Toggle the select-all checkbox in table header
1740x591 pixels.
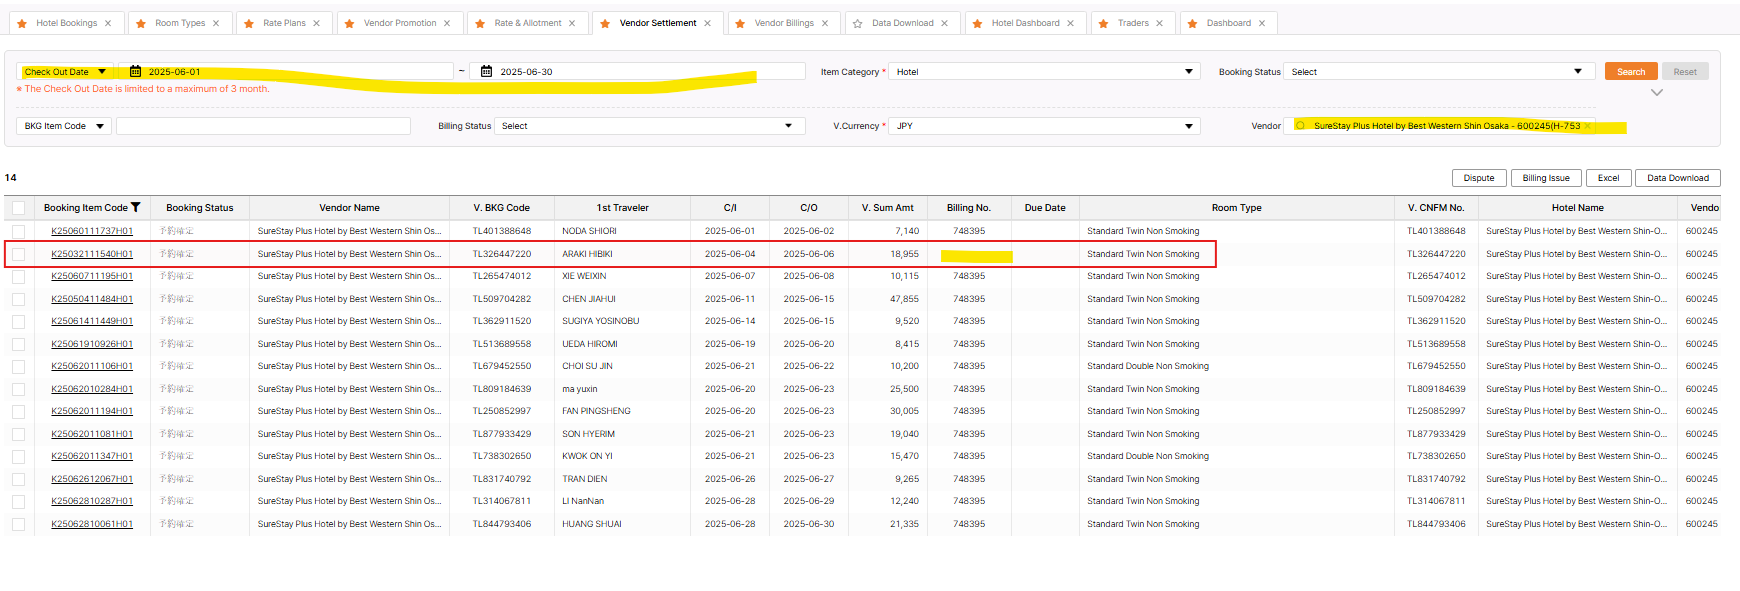tap(19, 208)
